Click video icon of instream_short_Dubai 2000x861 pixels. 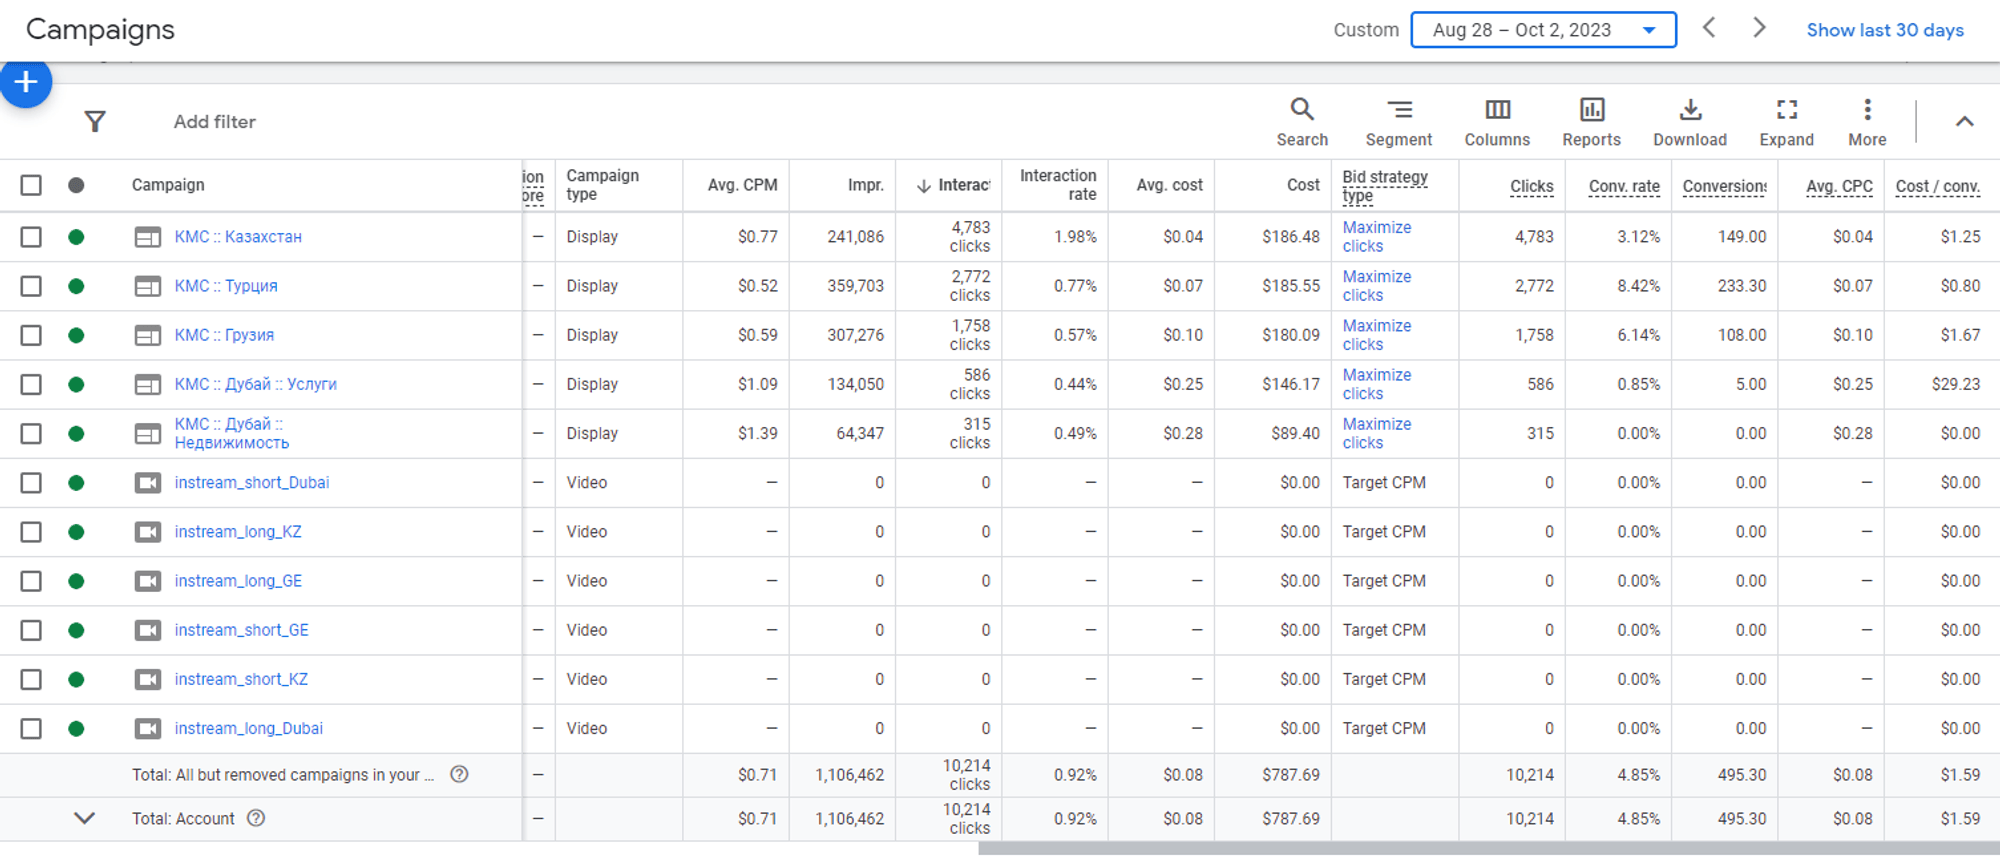(x=148, y=483)
